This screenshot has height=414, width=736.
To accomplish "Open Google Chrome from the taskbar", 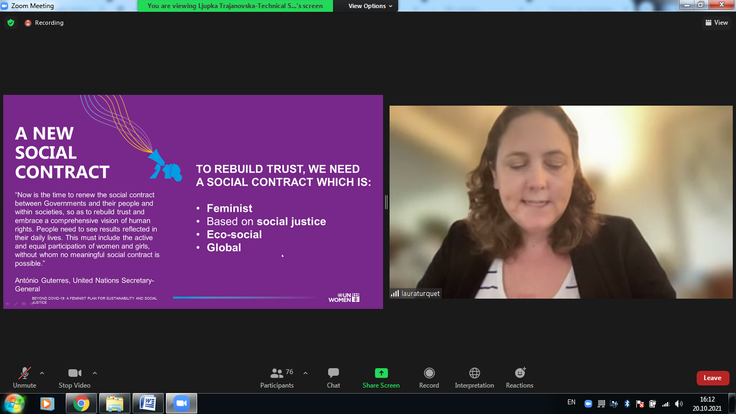I will (80, 404).
